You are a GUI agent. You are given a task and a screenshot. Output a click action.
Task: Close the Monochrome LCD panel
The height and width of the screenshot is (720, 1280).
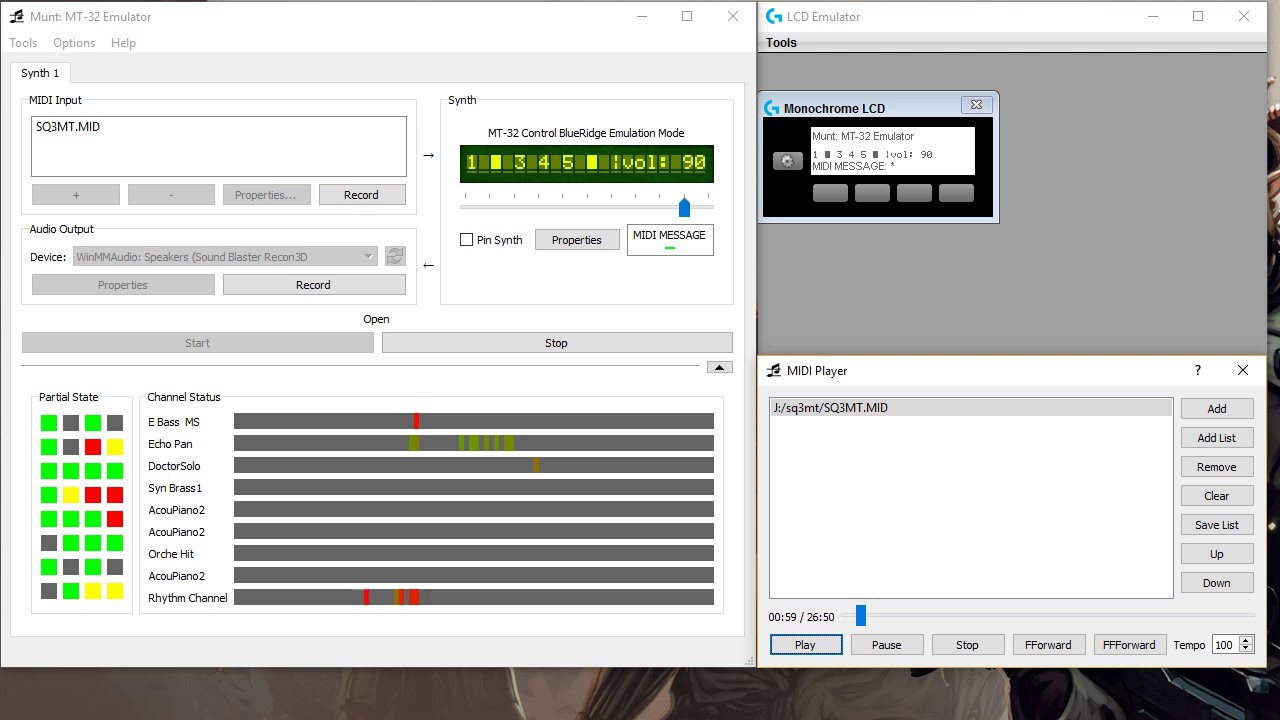coord(976,105)
